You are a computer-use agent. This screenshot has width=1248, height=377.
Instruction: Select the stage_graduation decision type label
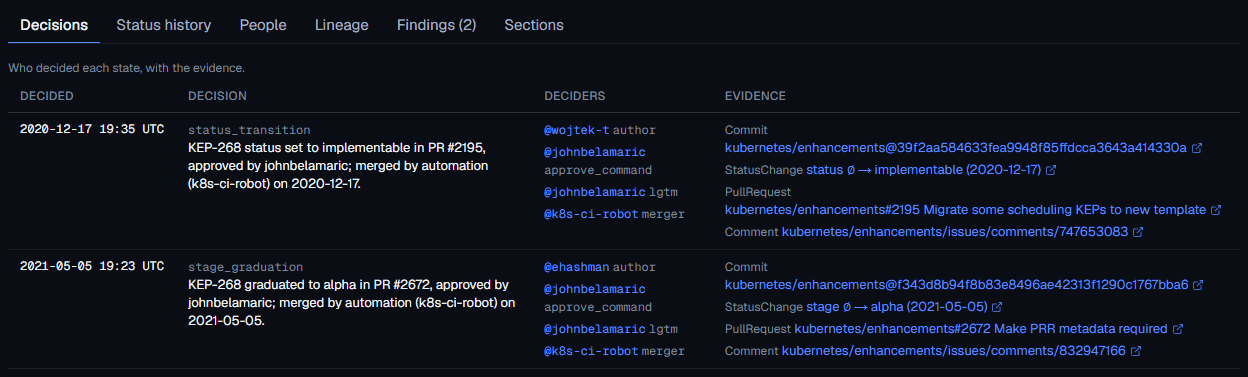tap(245, 267)
